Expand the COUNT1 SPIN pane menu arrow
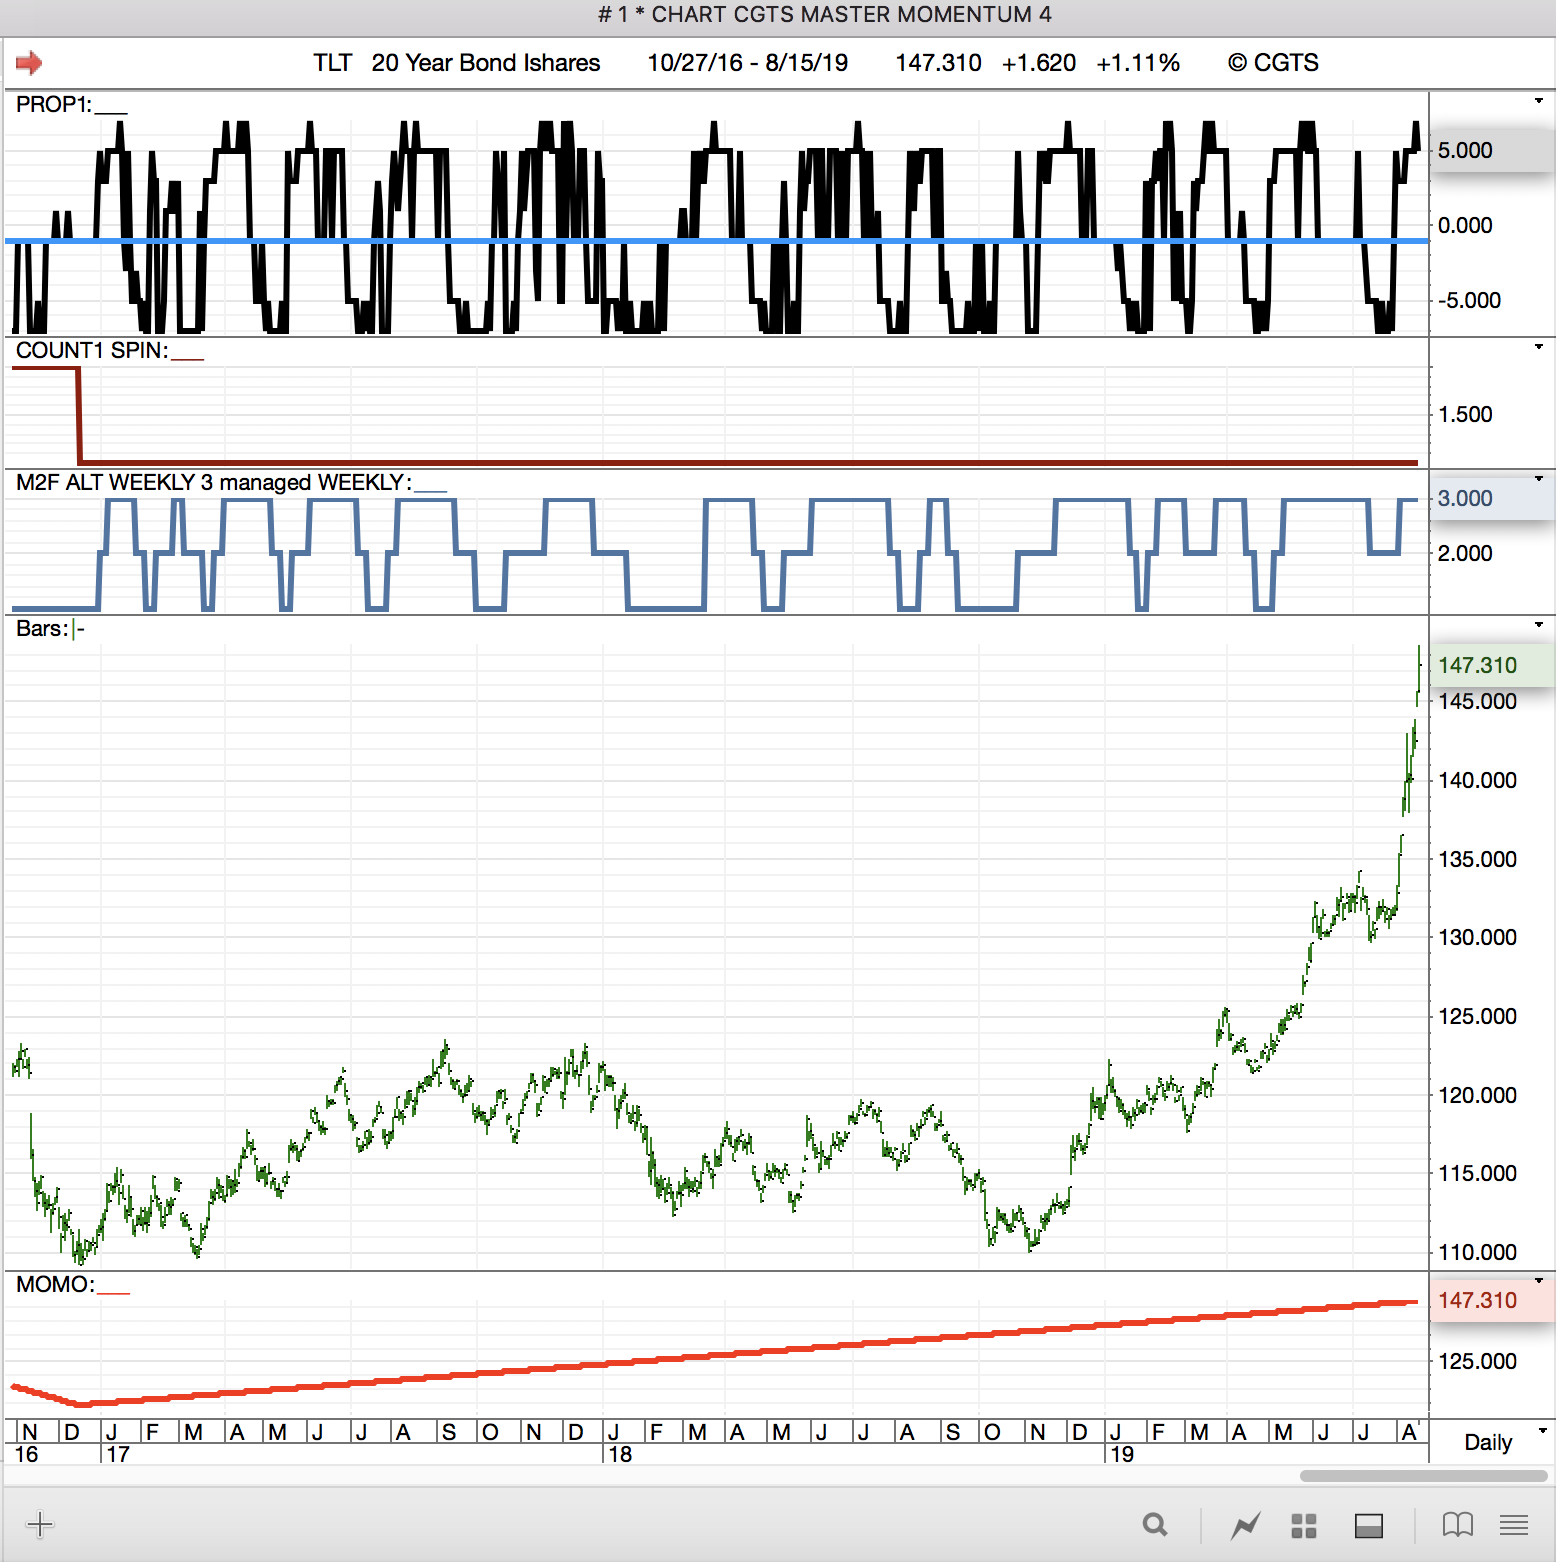The width and height of the screenshot is (1556, 1562). (1539, 347)
